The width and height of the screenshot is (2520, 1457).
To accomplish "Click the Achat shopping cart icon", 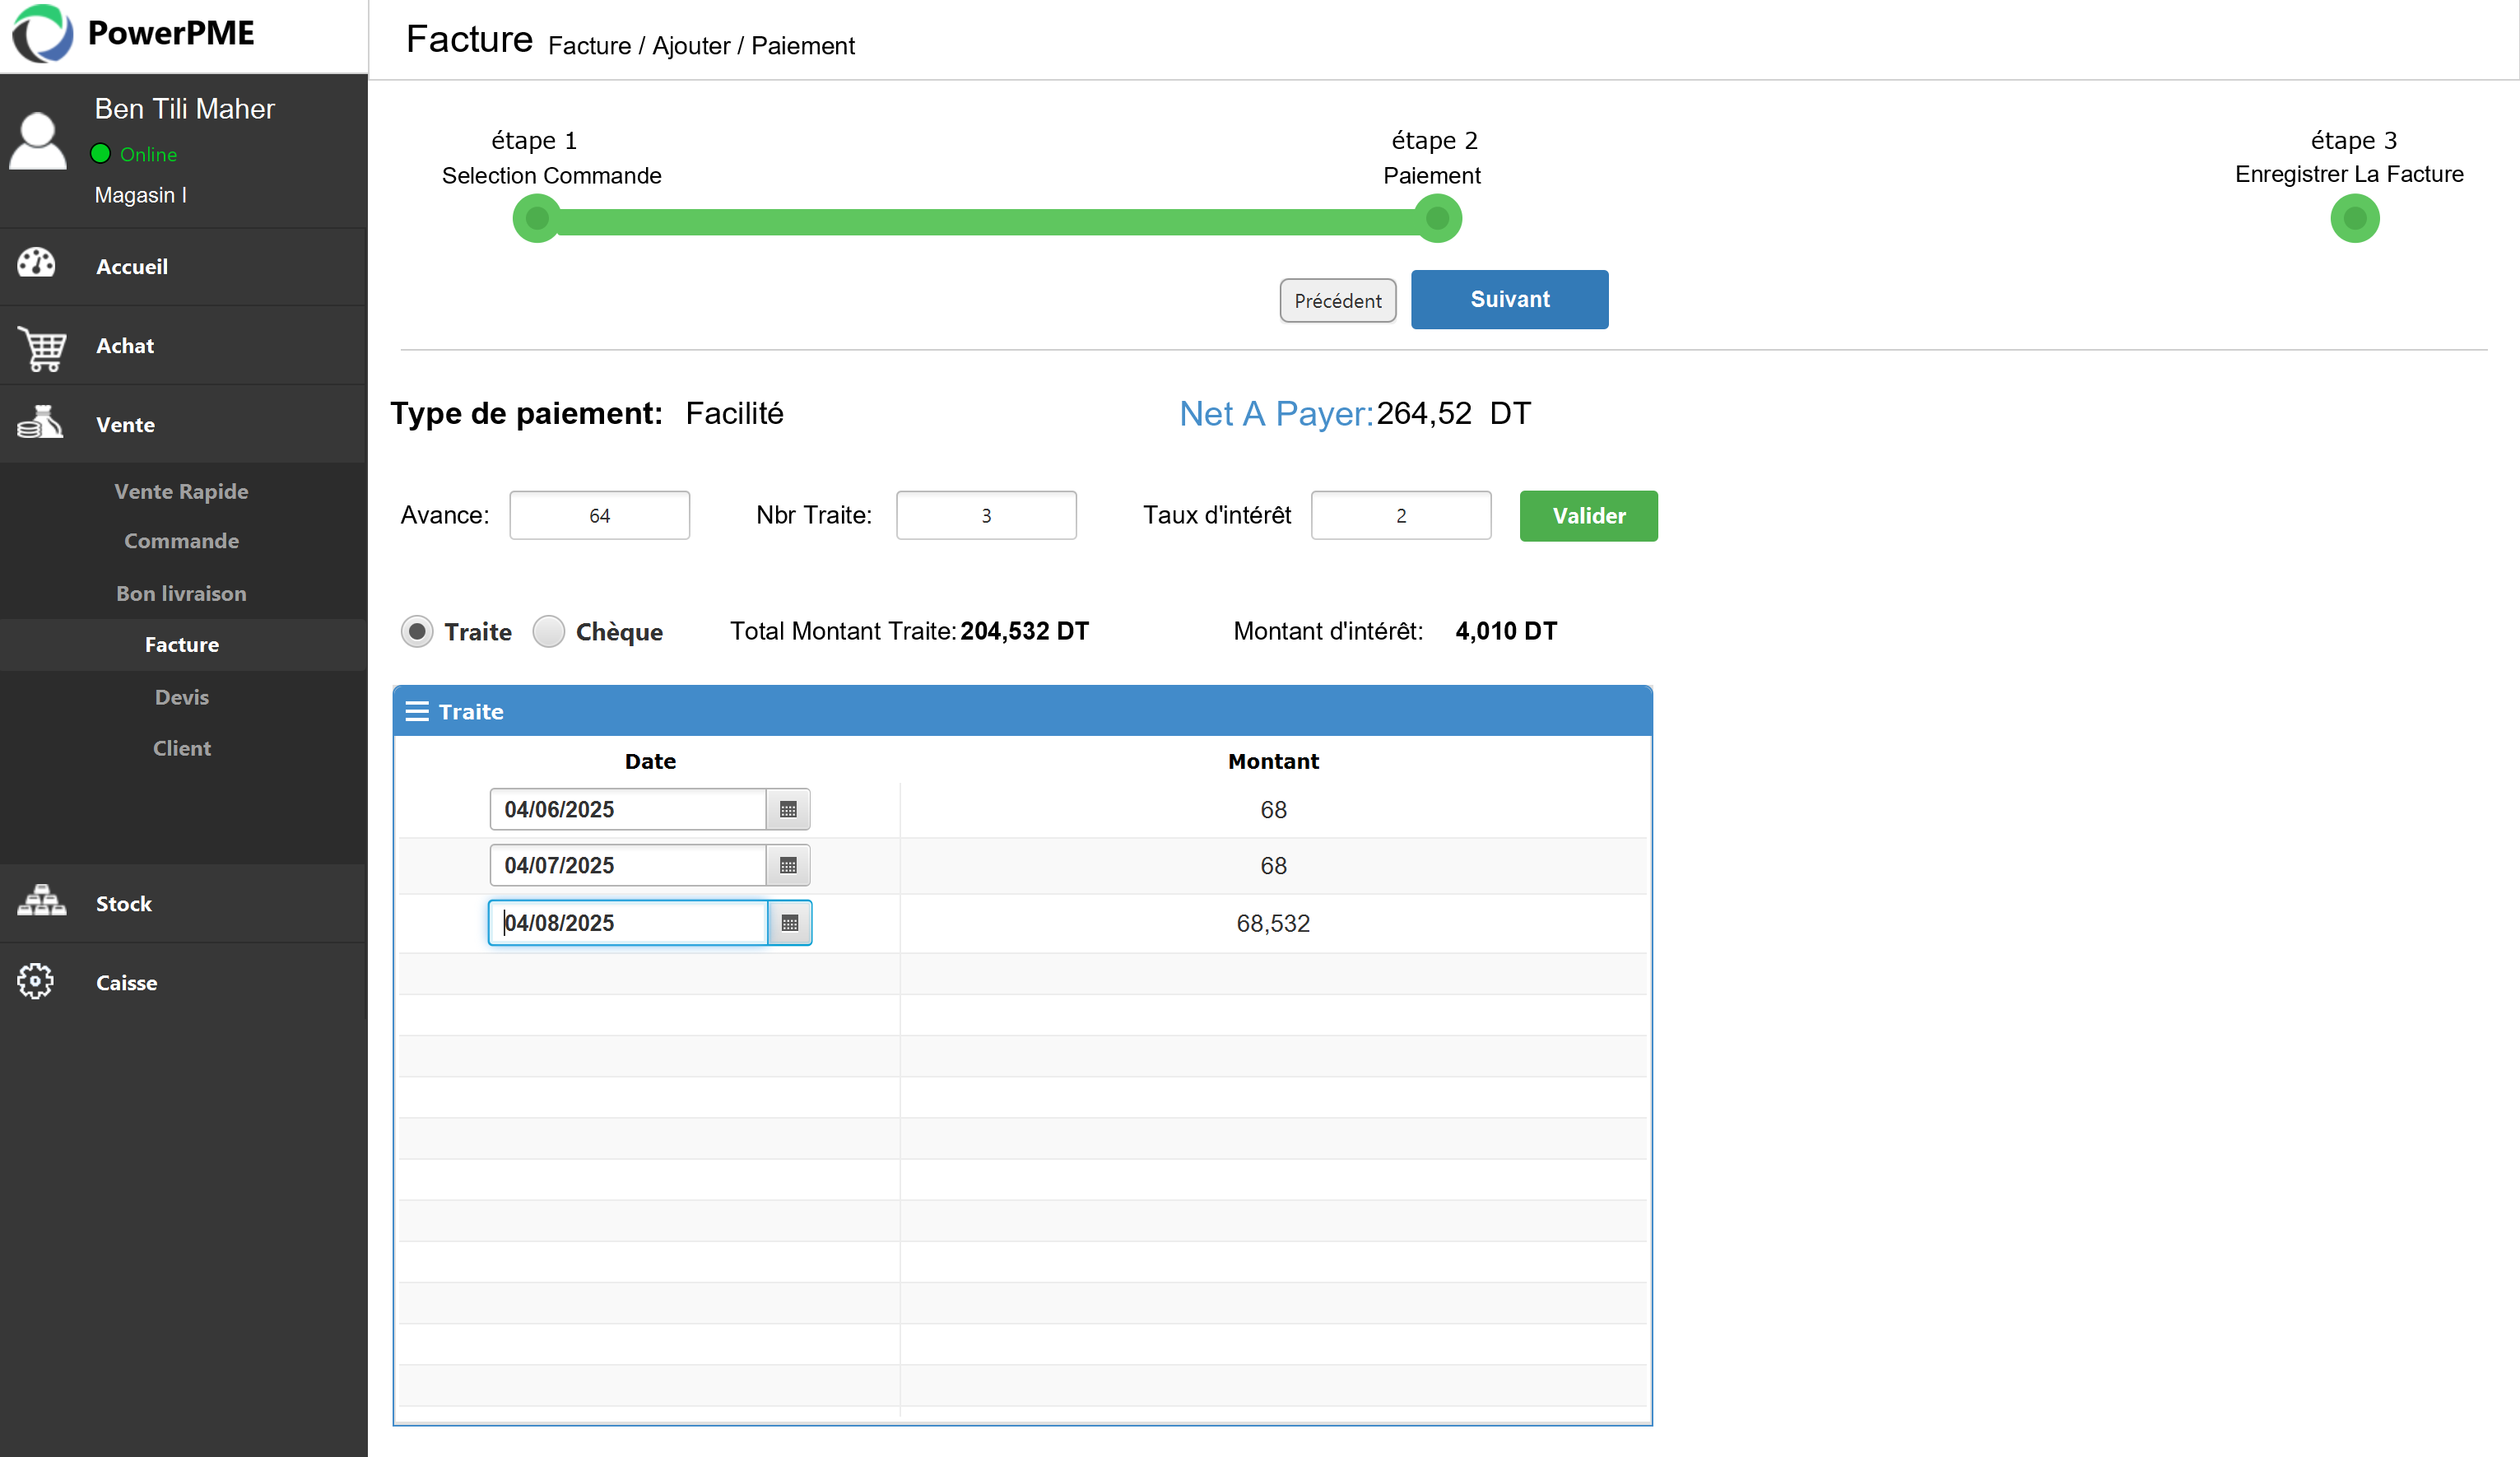I will click(x=42, y=347).
